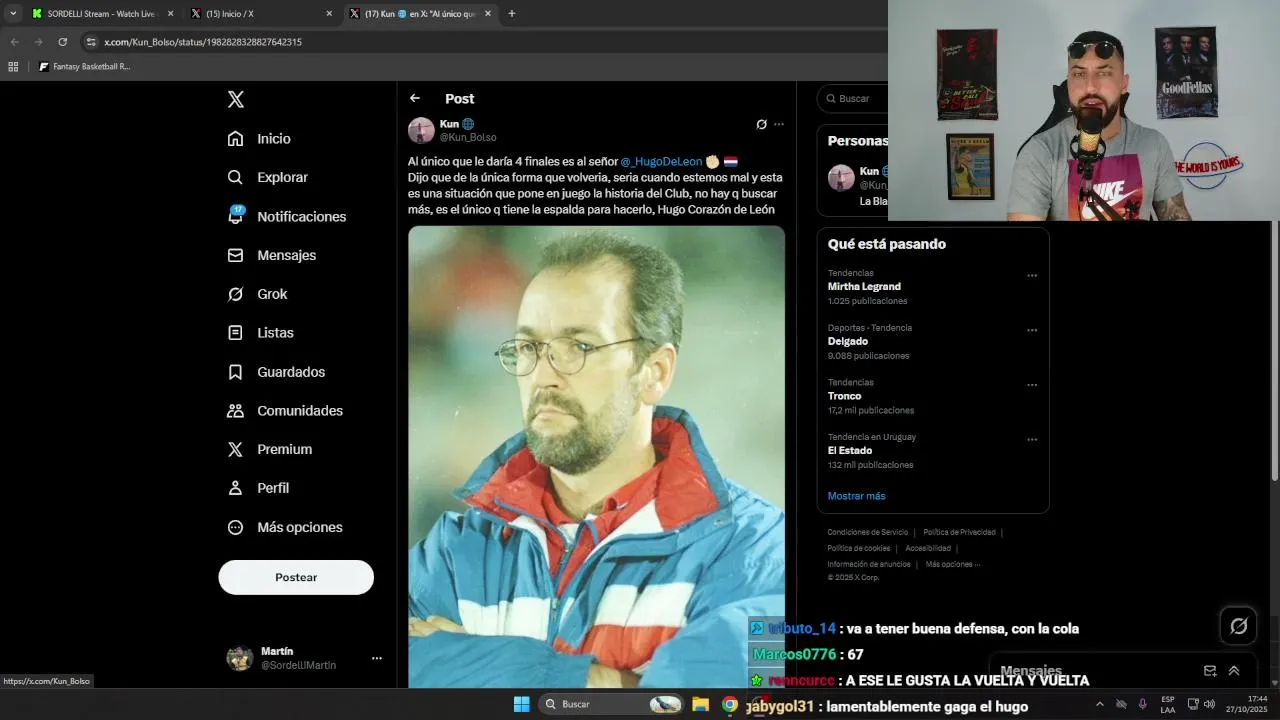Open Condiciones de Servicio link
Screen dimensions: 1280x720
pos(867,532)
